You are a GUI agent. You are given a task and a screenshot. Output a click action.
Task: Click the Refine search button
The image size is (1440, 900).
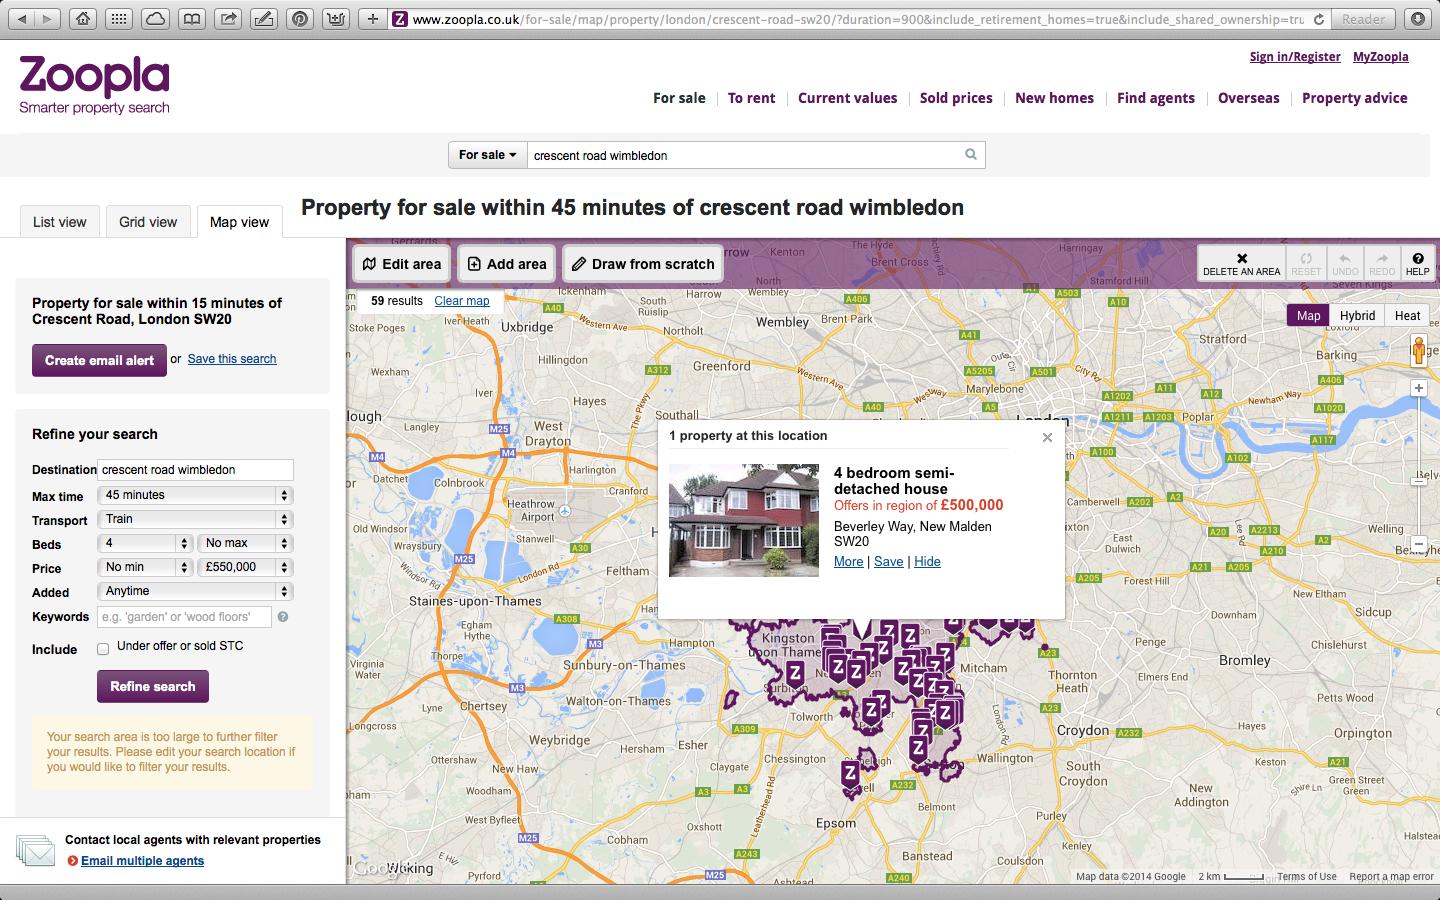click(x=153, y=686)
